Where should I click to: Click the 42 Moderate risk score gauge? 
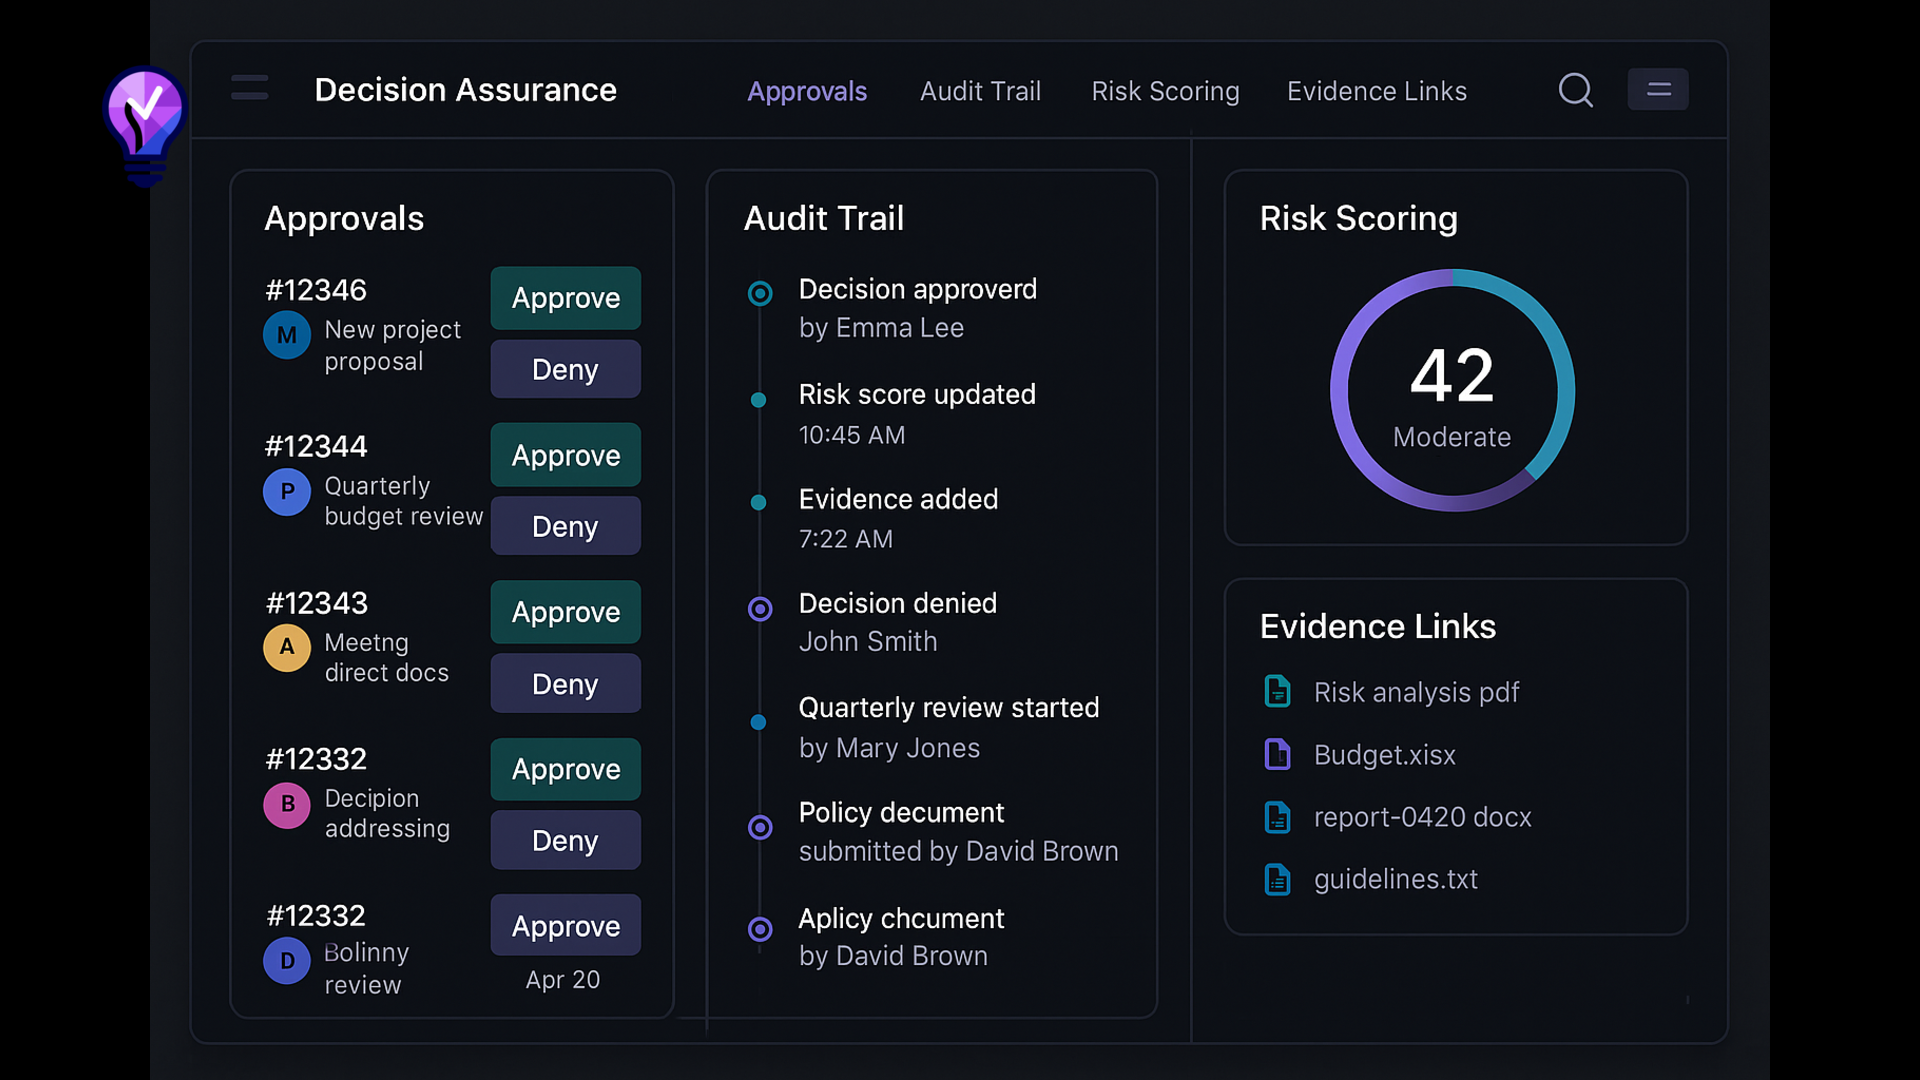pos(1452,391)
